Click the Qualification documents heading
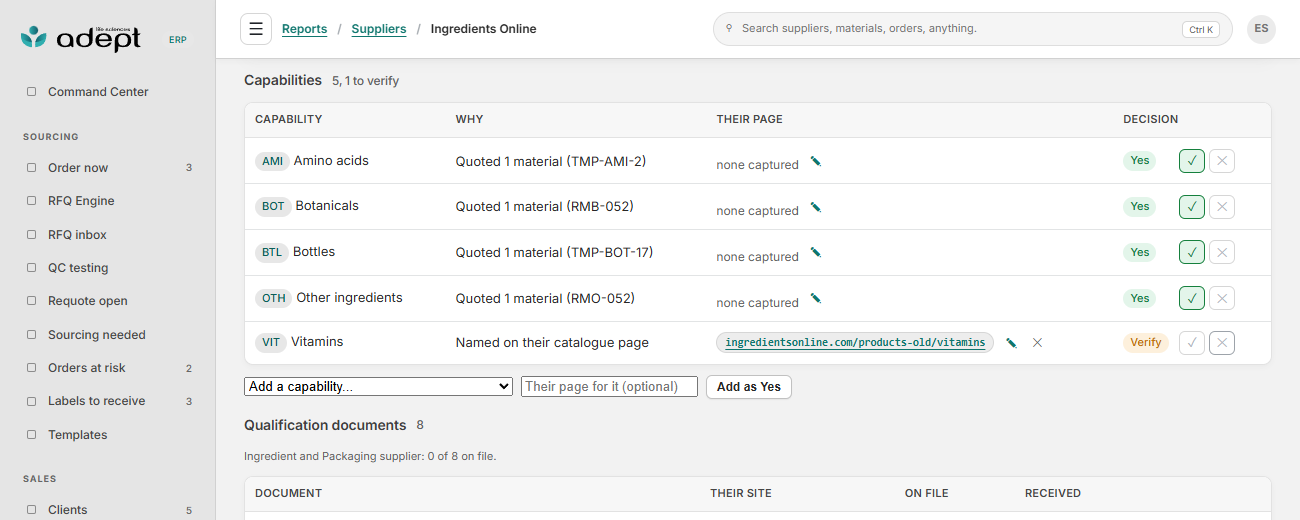 325,425
